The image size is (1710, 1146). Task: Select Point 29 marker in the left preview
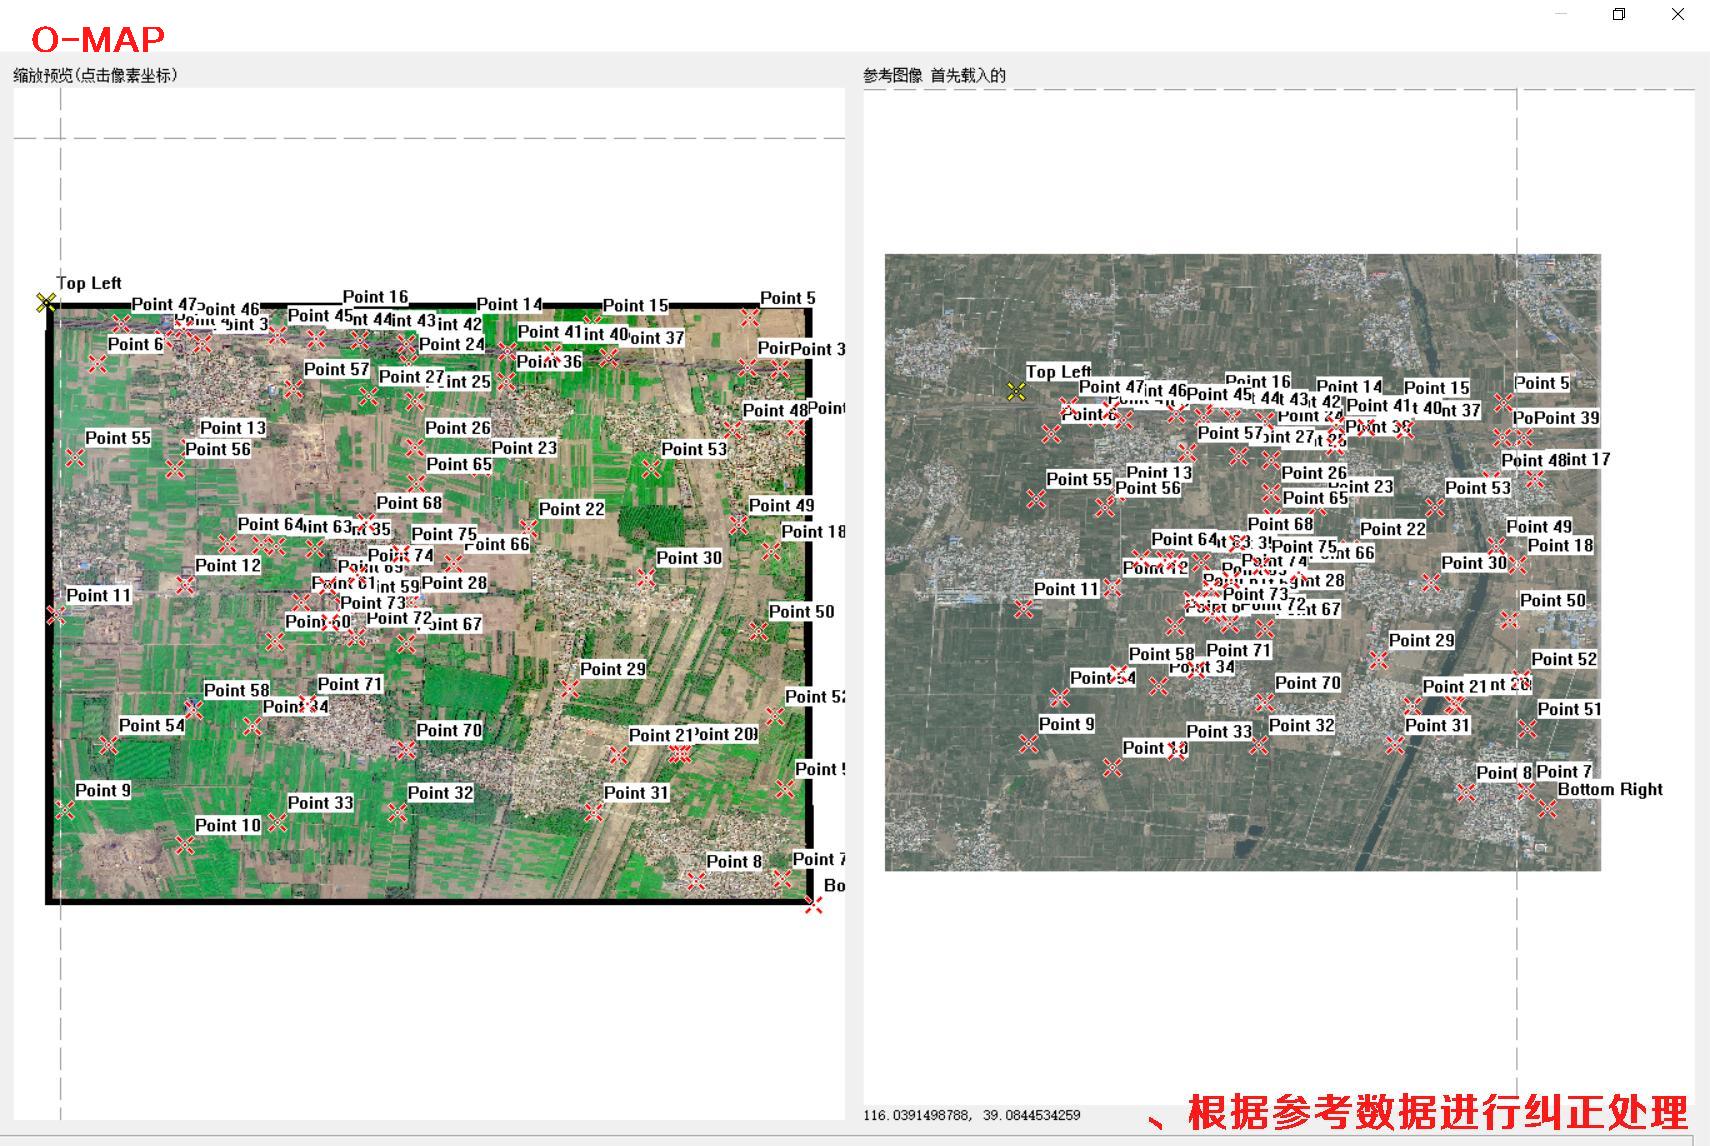pyautogui.click(x=570, y=689)
